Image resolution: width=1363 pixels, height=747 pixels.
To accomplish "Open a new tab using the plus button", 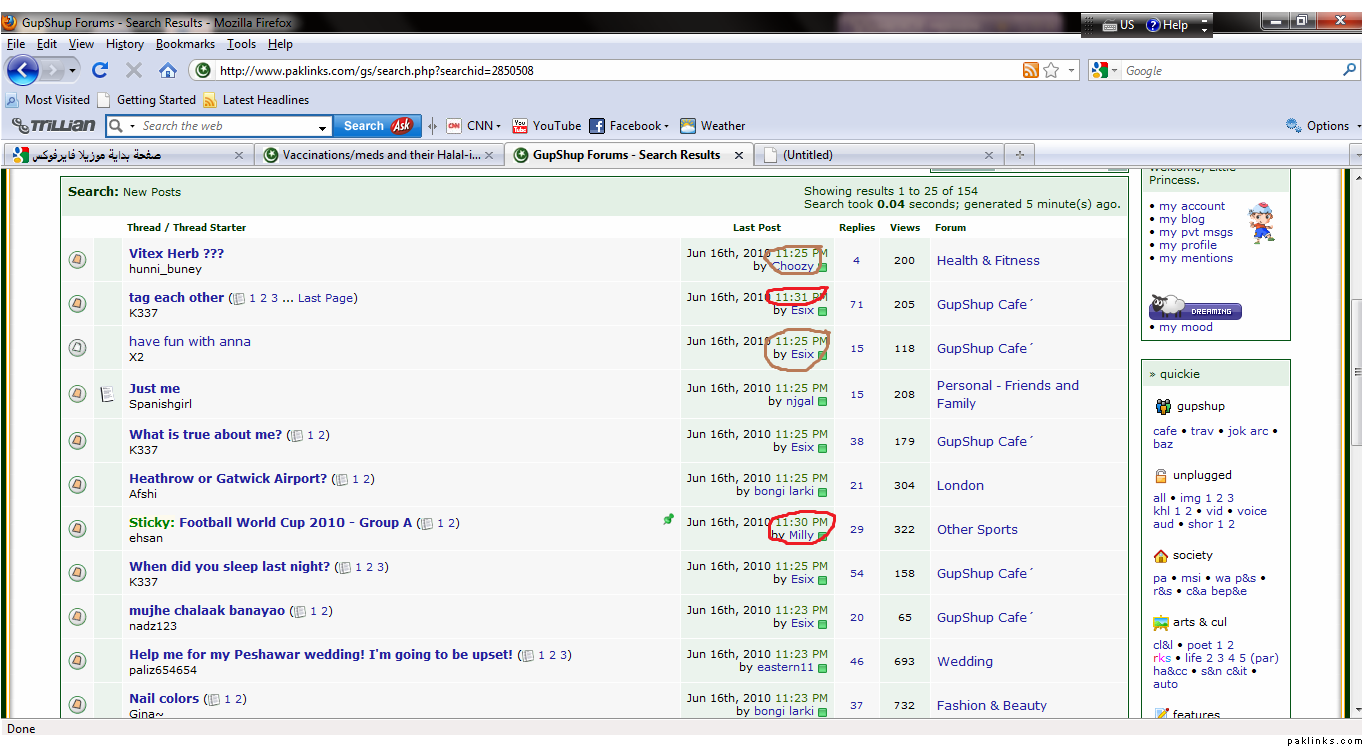I will (x=1020, y=155).
